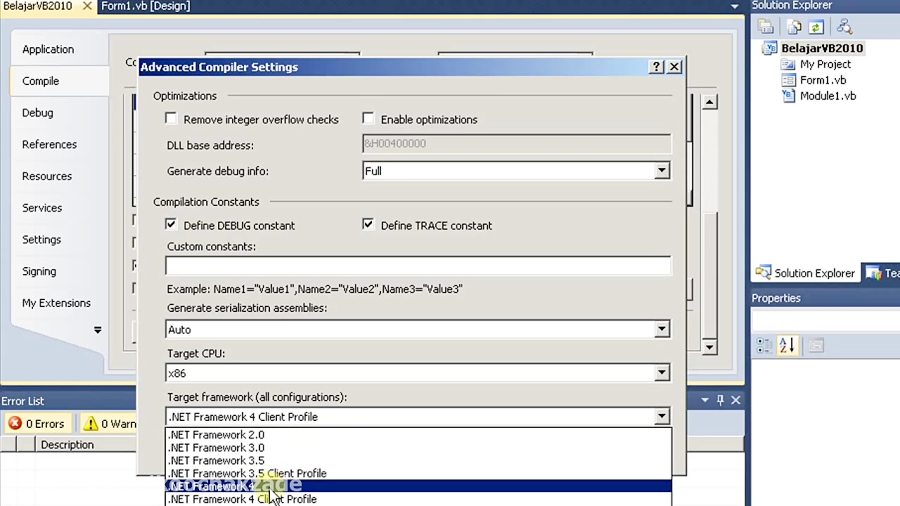This screenshot has width=900, height=506.
Task: Open Generate serialization assemblies dropdown
Action: pyautogui.click(x=662, y=329)
